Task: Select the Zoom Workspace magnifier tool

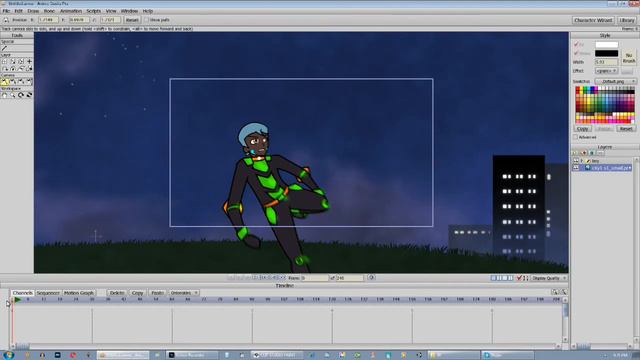Action: (13, 95)
